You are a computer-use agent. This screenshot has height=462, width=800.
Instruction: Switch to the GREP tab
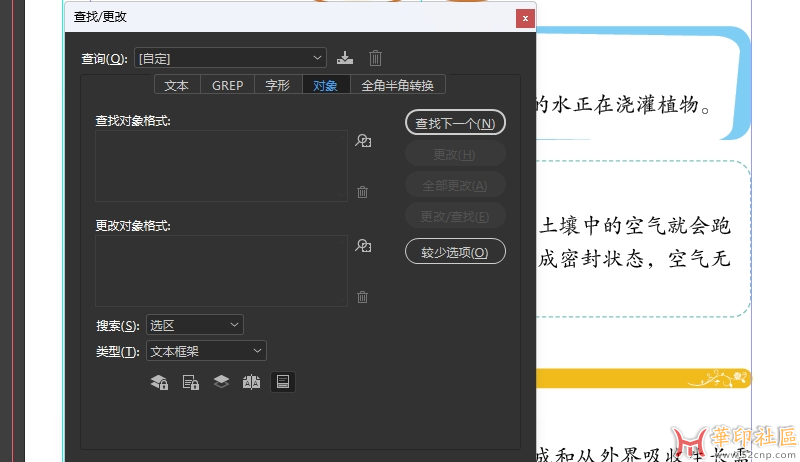228,85
